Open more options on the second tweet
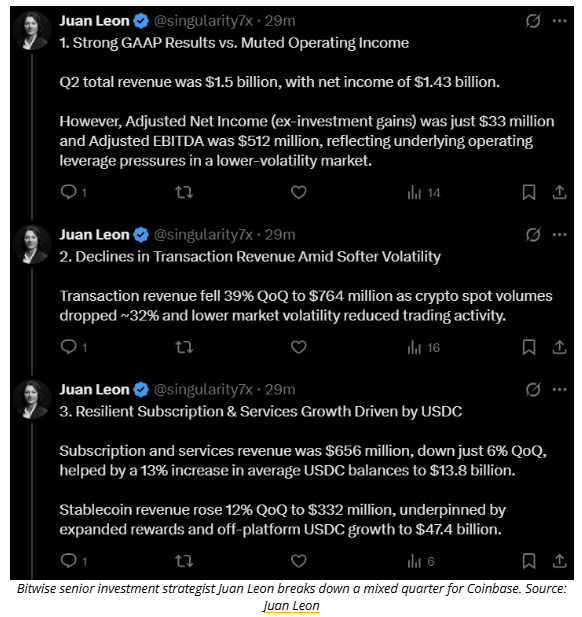This screenshot has width=582, height=617. click(x=559, y=235)
